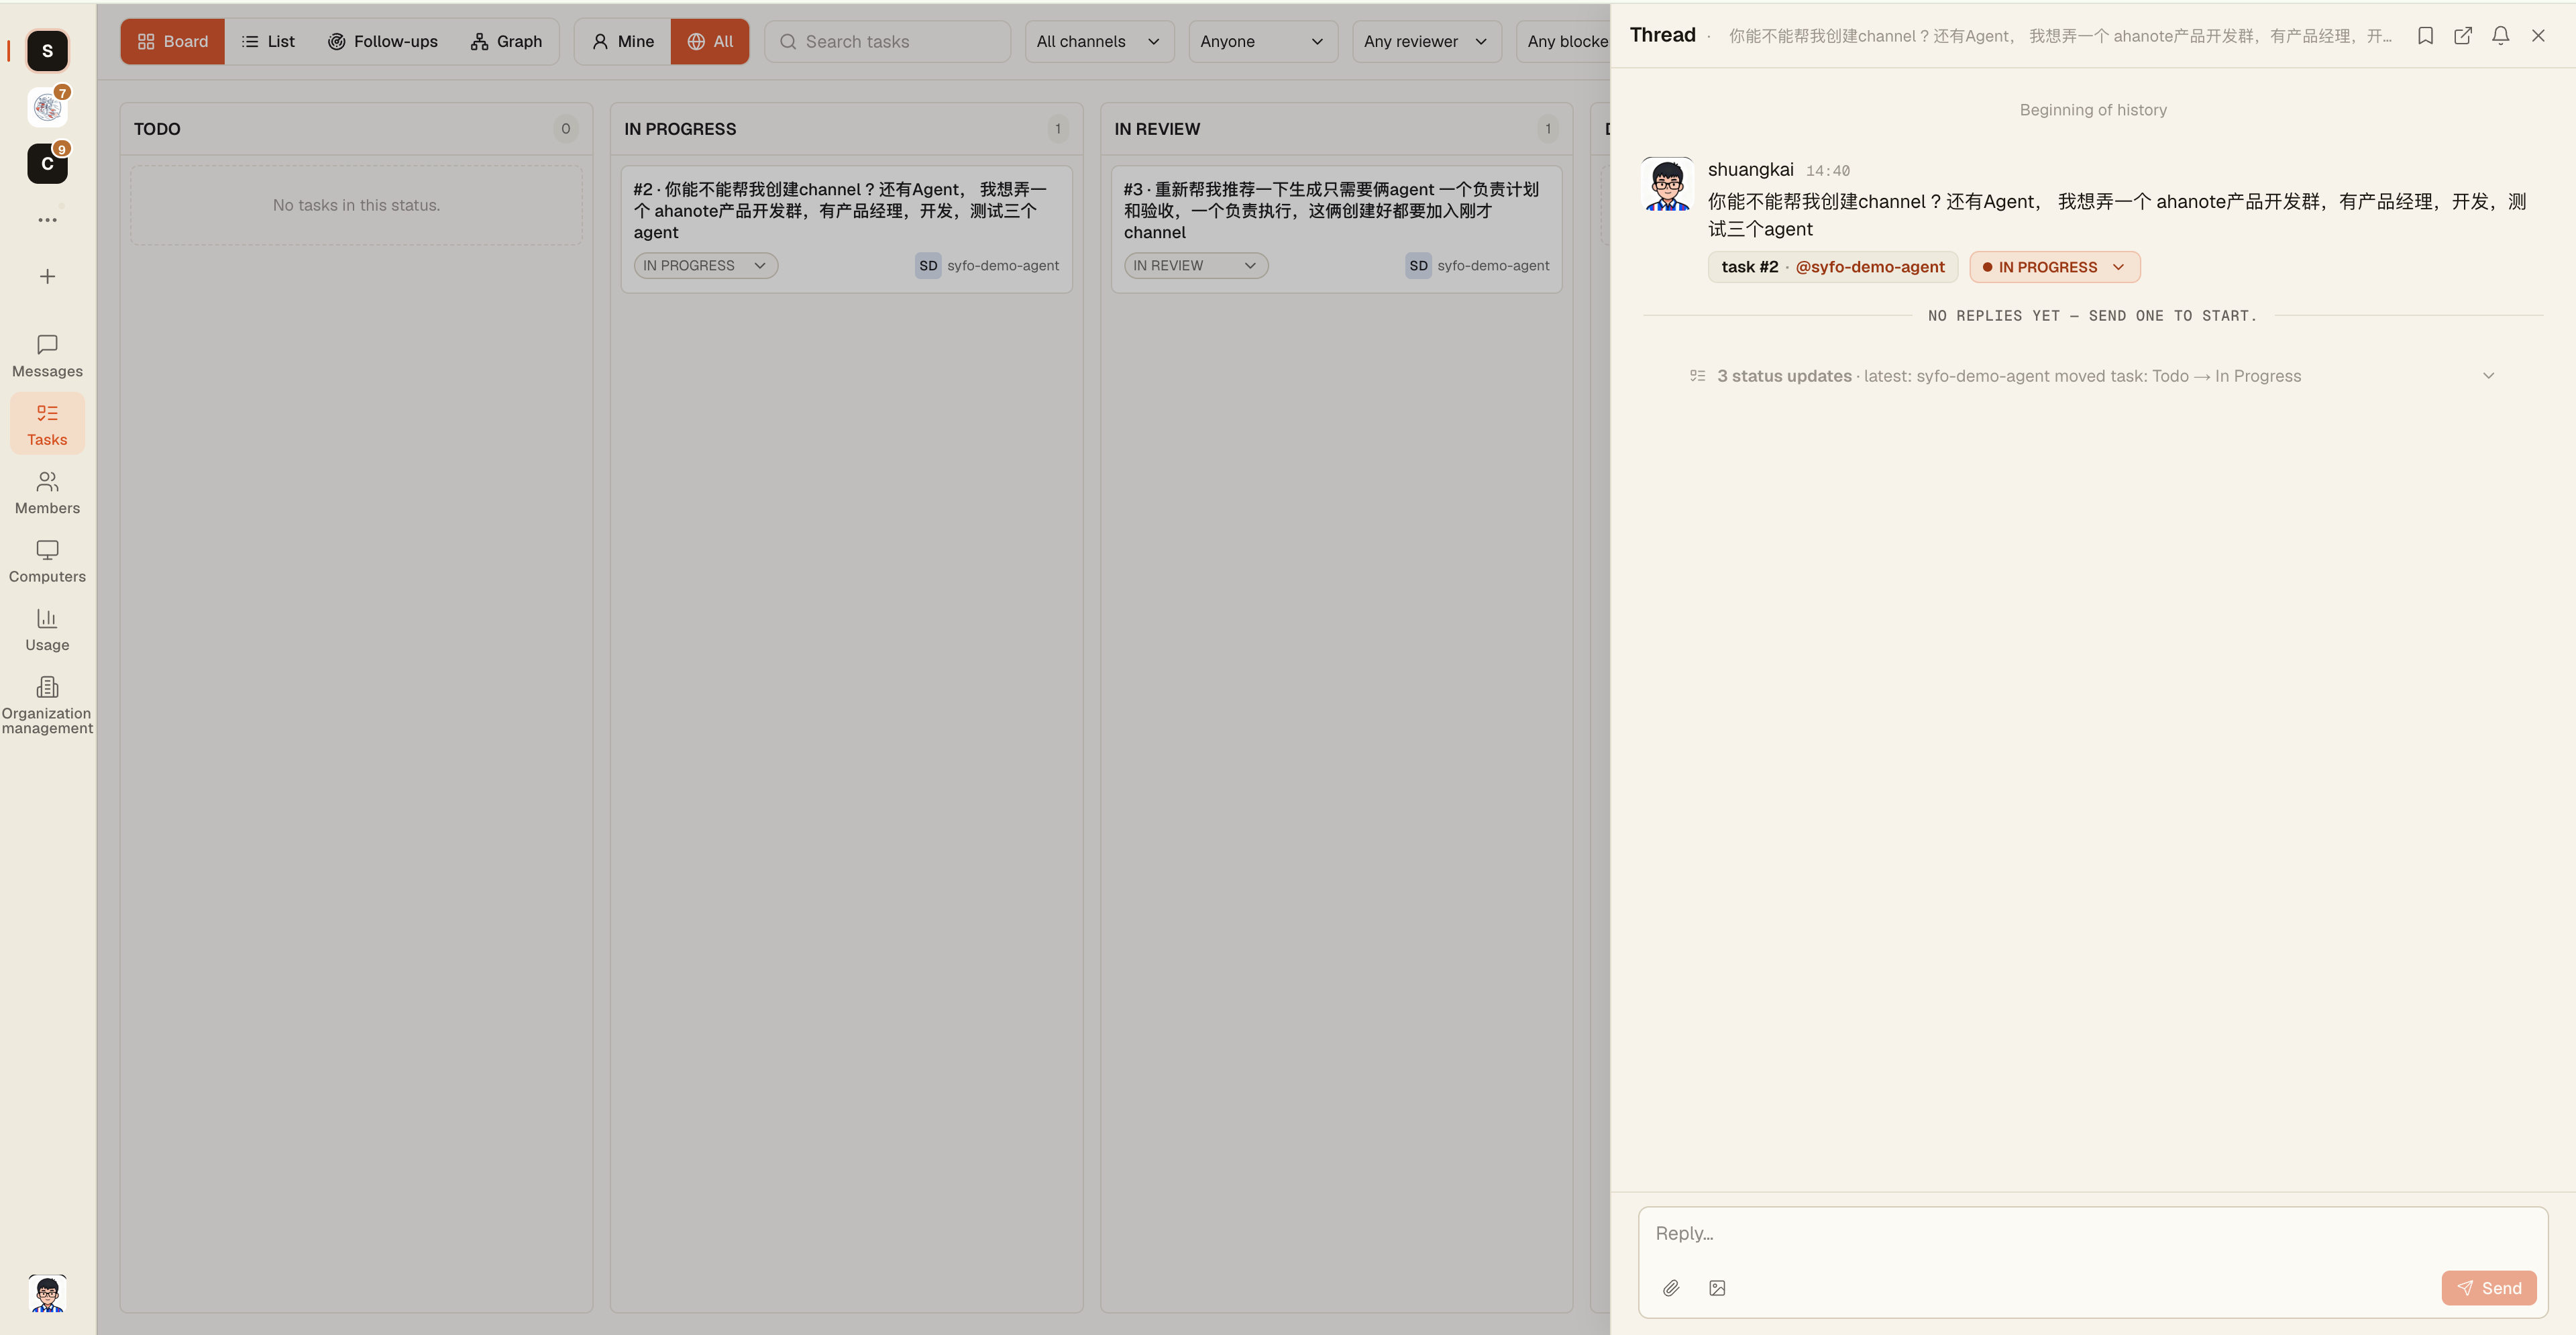Image resolution: width=2576 pixels, height=1335 pixels.
Task: Insert an image in reply
Action: point(1717,1288)
